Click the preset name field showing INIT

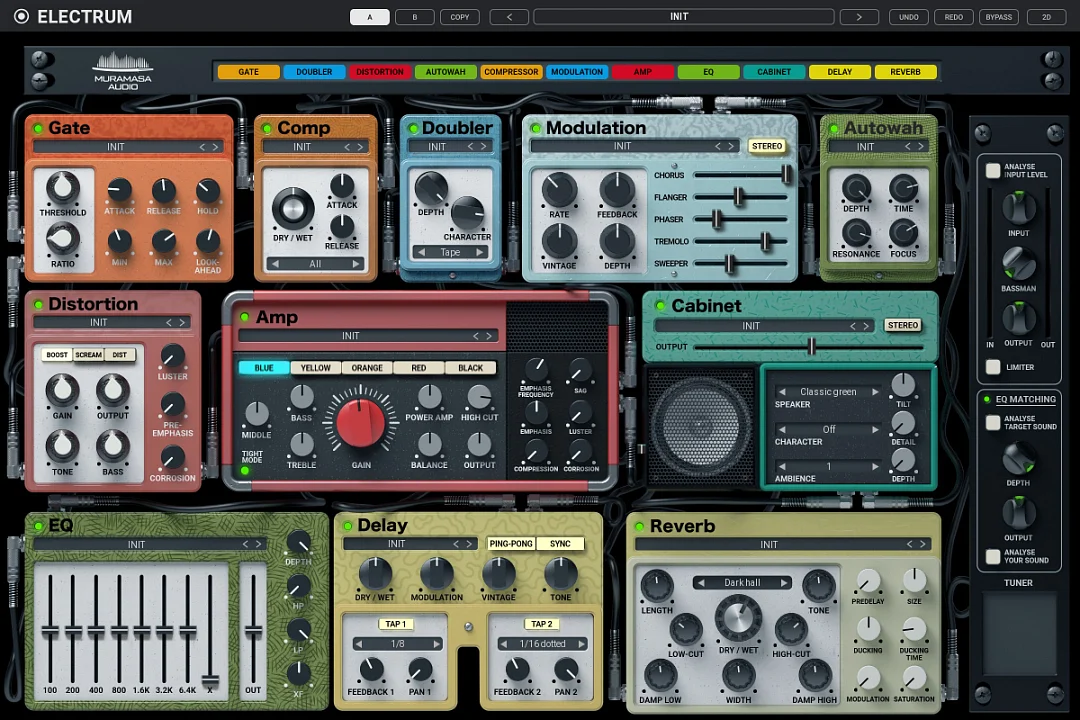coord(679,16)
